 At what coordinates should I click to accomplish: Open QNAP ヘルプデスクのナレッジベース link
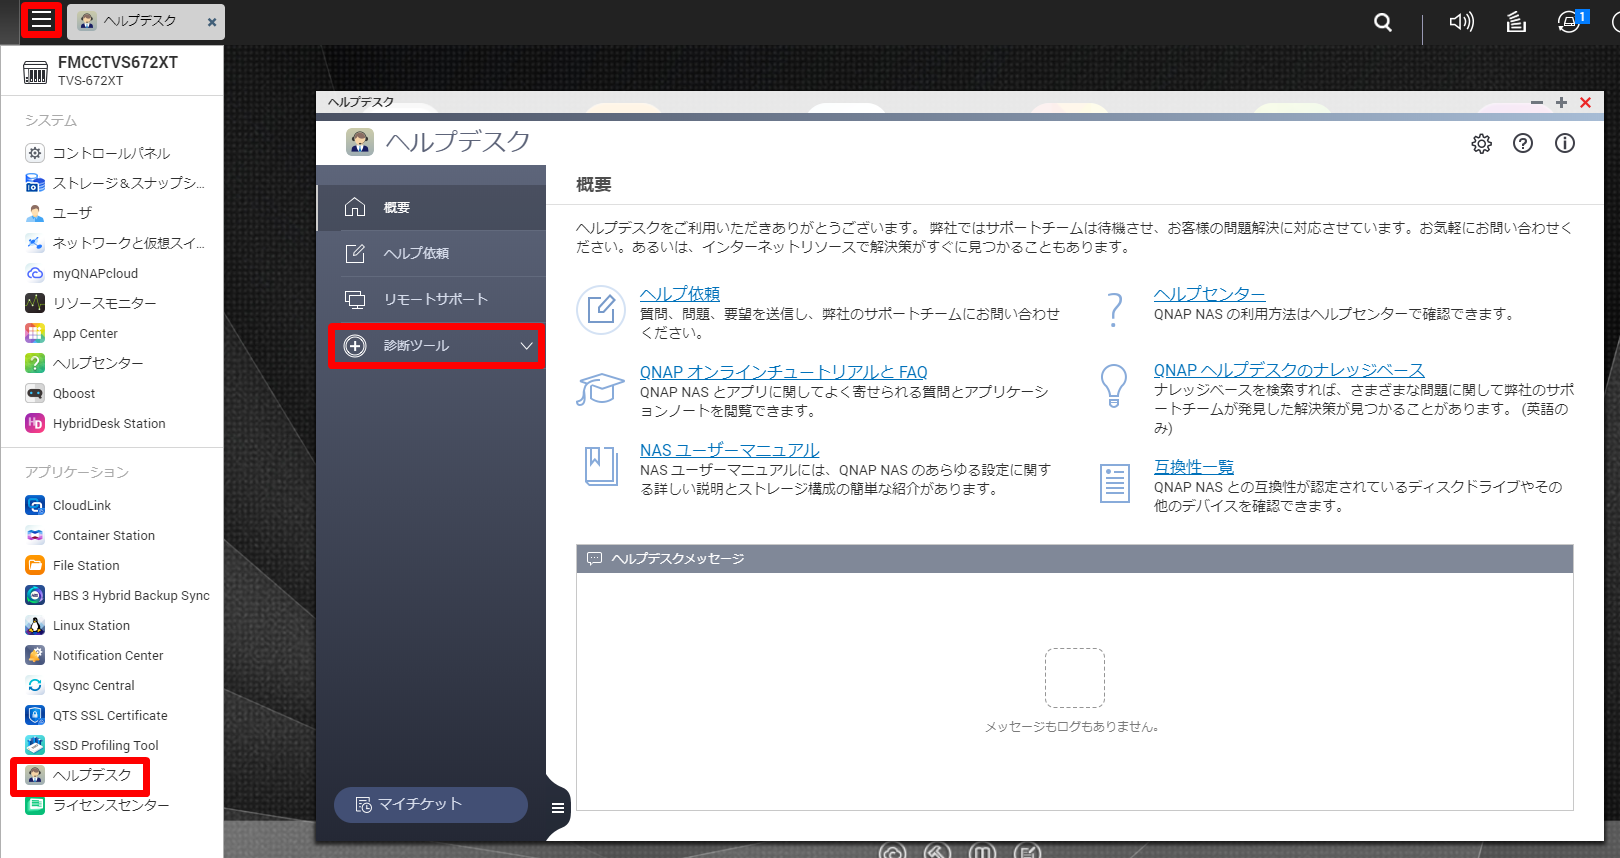[x=1289, y=370]
